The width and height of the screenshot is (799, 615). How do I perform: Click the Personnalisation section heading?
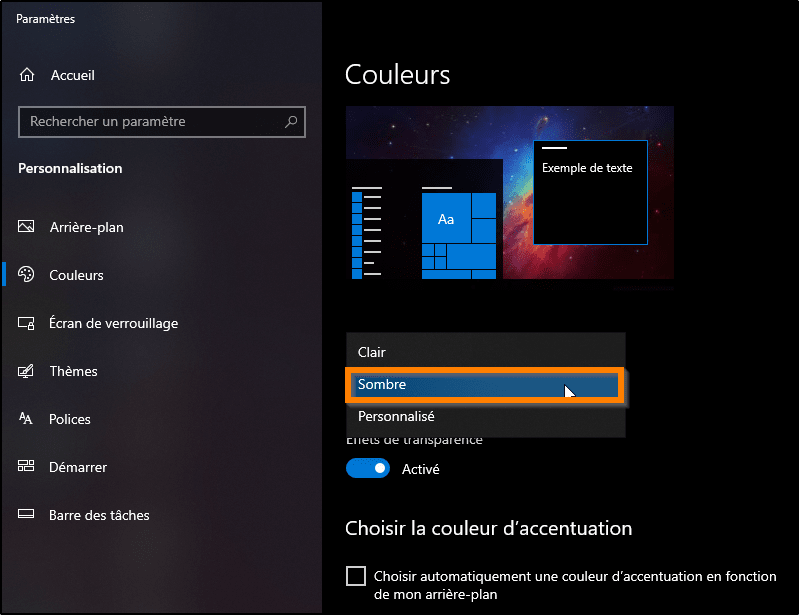pos(70,168)
